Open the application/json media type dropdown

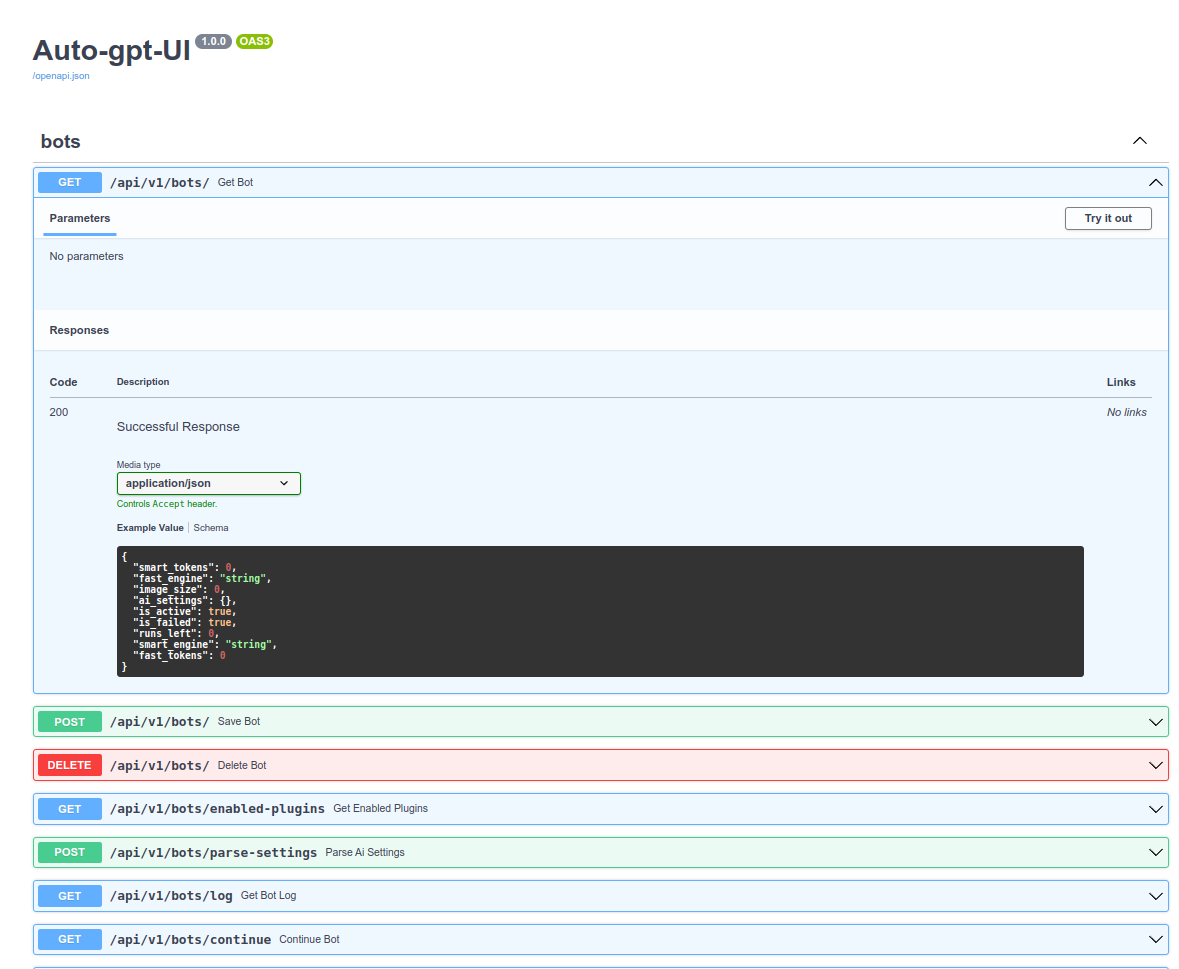tap(208, 483)
